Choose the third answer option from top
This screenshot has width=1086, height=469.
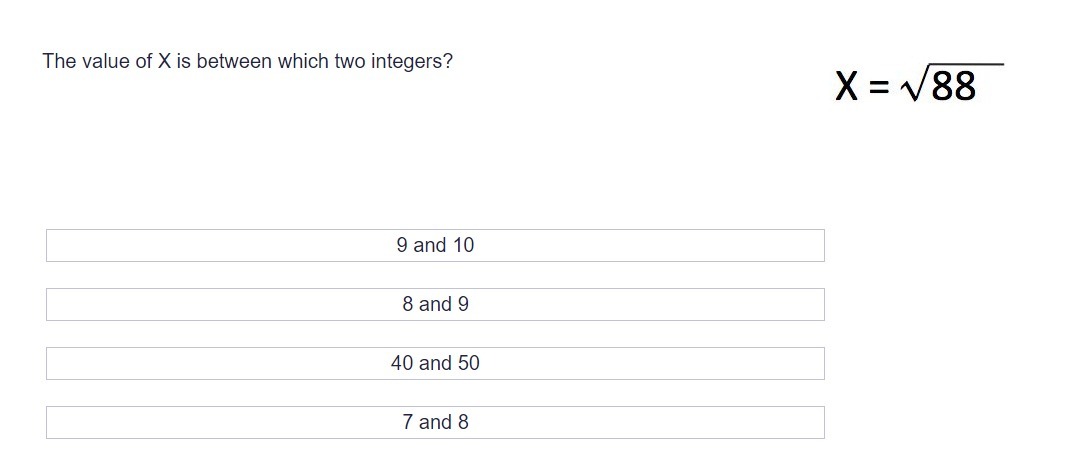click(435, 363)
